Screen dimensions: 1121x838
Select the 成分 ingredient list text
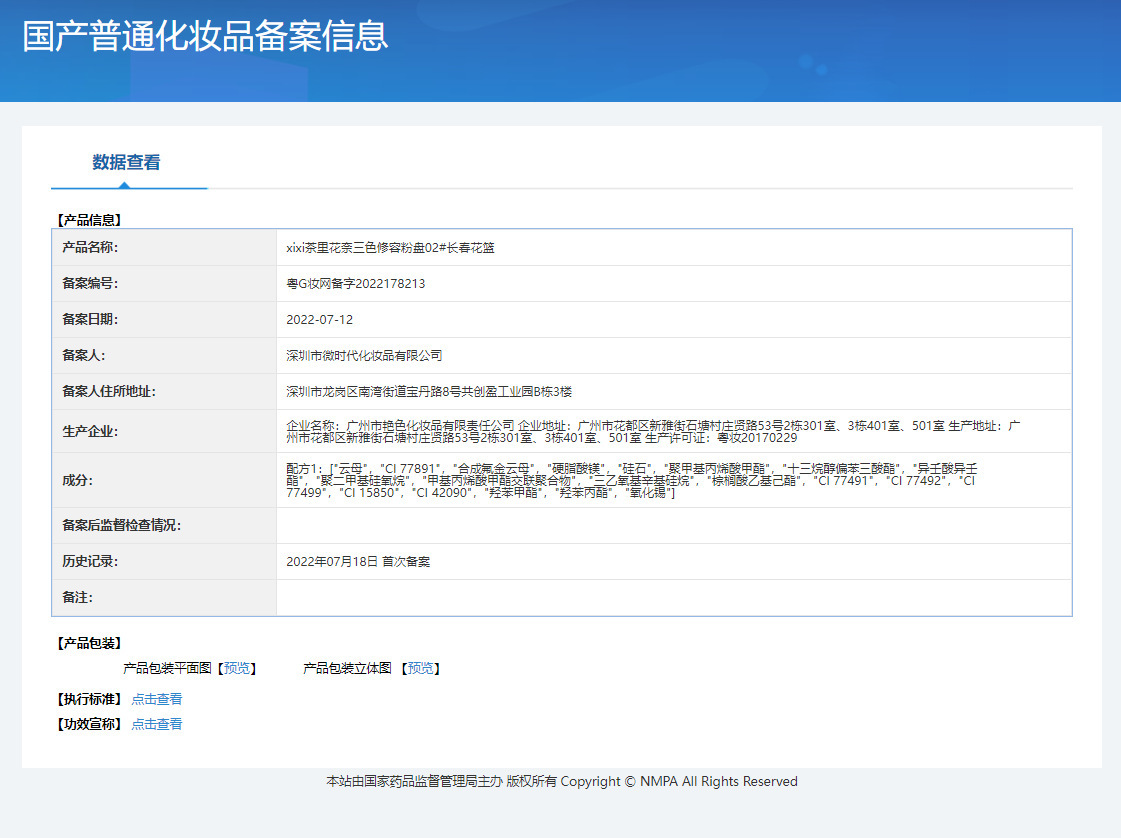[631, 480]
